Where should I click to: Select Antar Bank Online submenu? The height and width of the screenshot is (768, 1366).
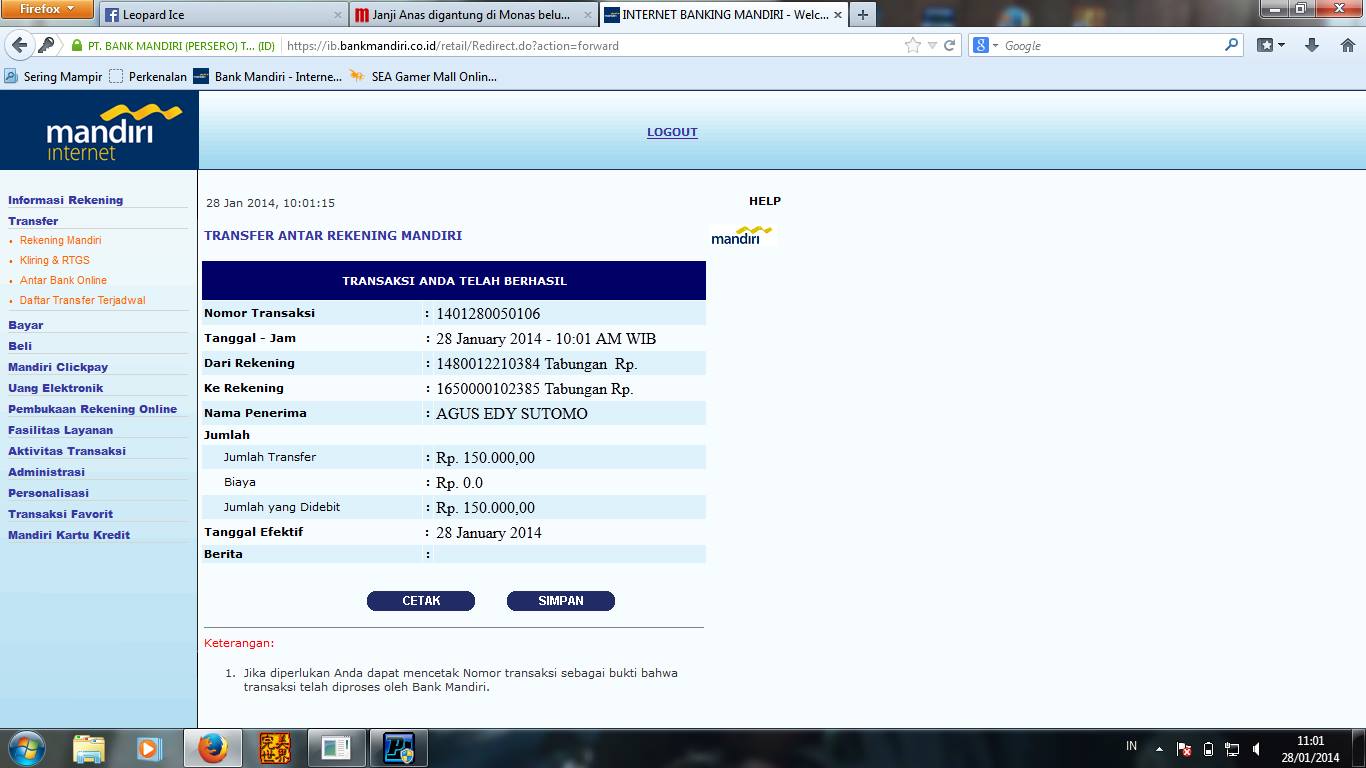(63, 280)
